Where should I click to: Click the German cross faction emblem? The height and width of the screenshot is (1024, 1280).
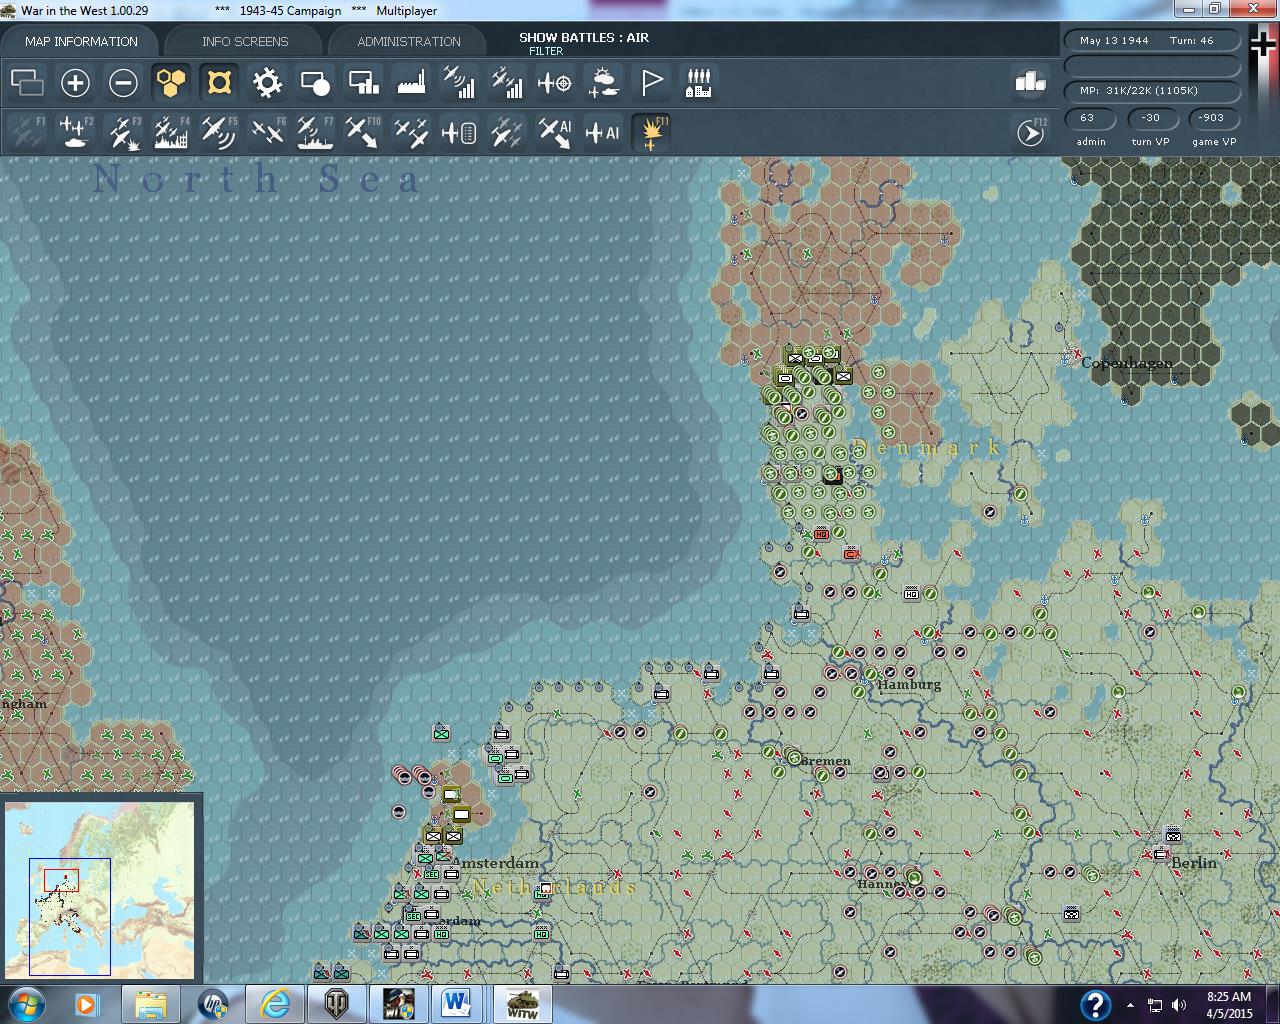1264,46
